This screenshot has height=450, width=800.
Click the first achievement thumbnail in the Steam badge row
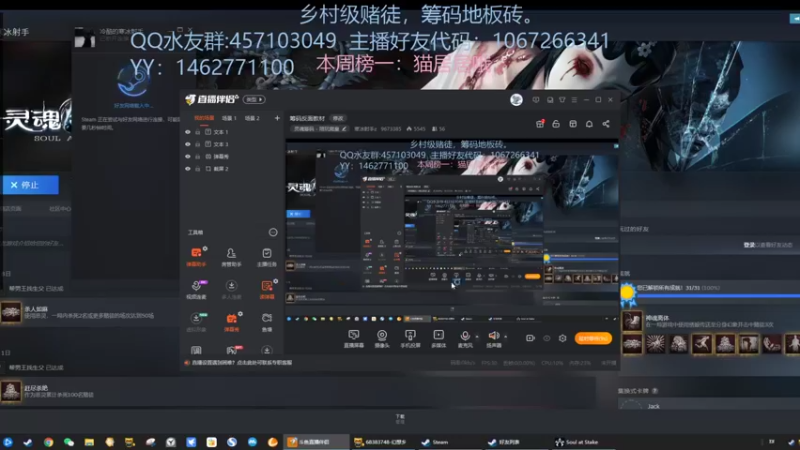(x=632, y=344)
